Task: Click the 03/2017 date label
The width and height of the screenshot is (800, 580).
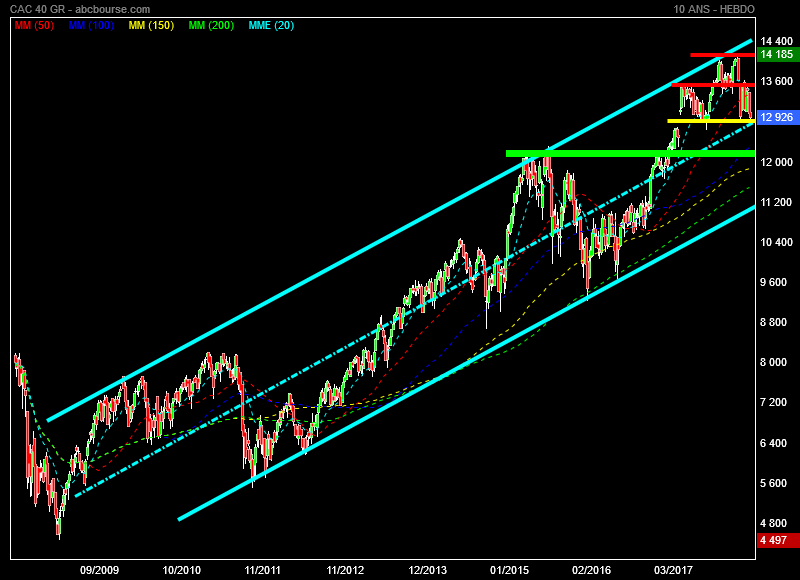Action: coord(673,570)
